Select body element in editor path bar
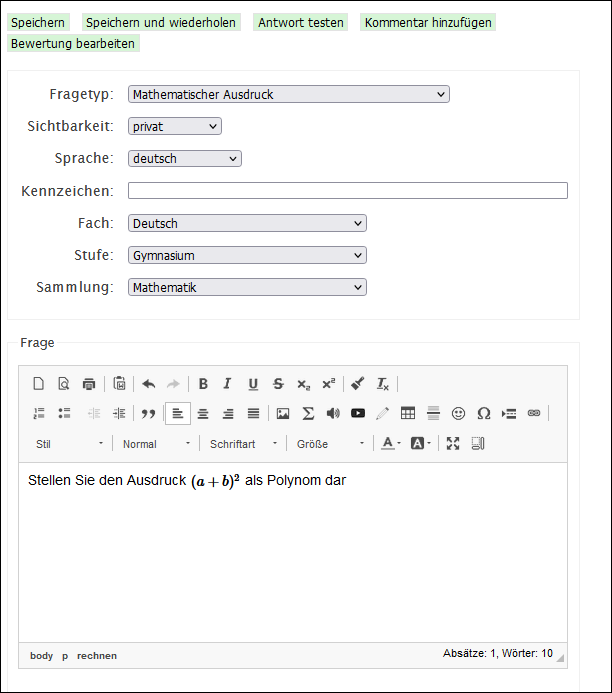The height and width of the screenshot is (693, 612). [41, 655]
